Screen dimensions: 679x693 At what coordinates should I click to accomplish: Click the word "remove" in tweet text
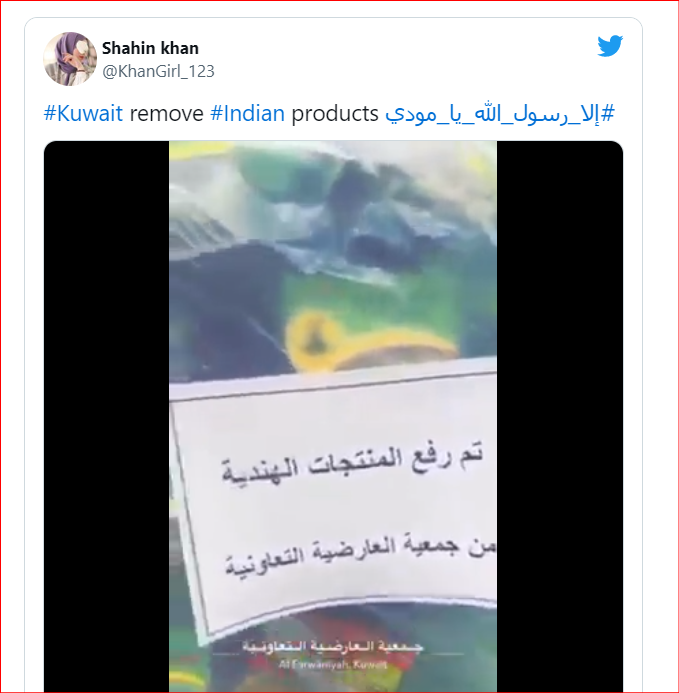coord(166,114)
